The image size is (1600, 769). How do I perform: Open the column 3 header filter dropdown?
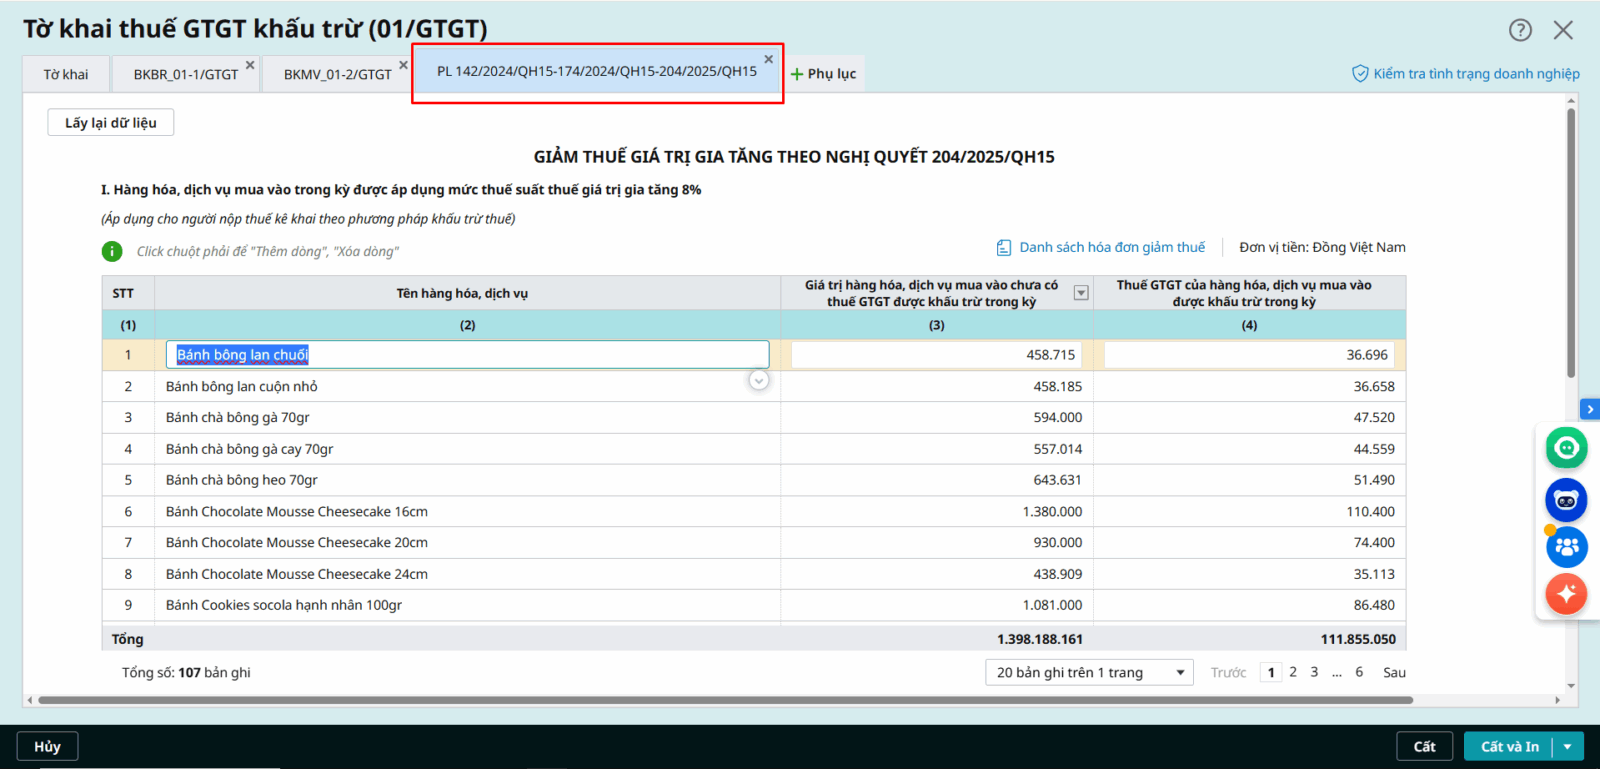[1080, 293]
